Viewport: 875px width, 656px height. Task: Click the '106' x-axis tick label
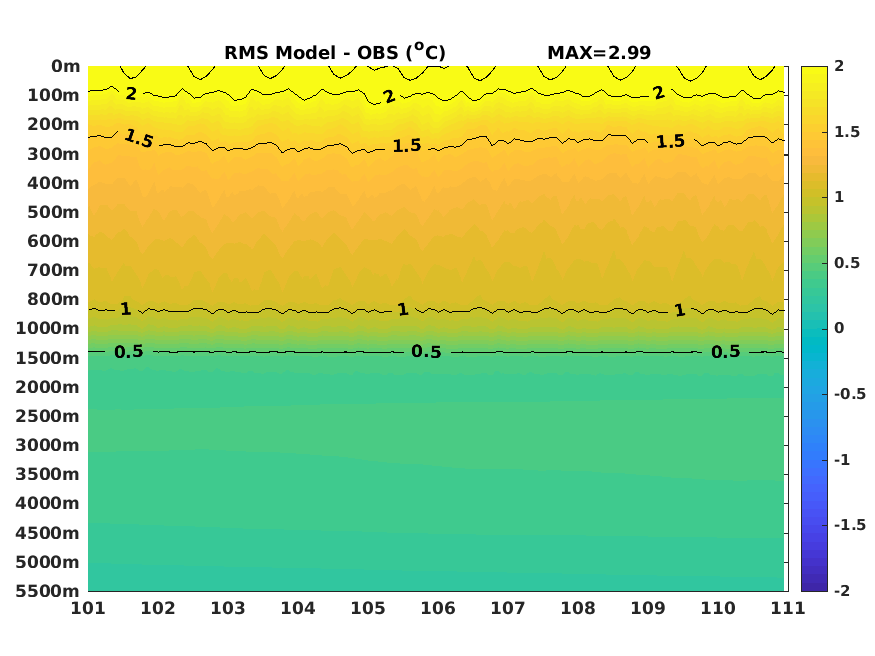click(x=438, y=608)
